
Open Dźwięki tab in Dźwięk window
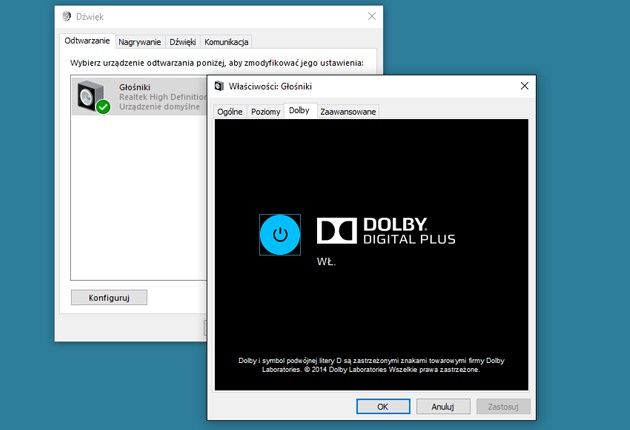tap(182, 42)
